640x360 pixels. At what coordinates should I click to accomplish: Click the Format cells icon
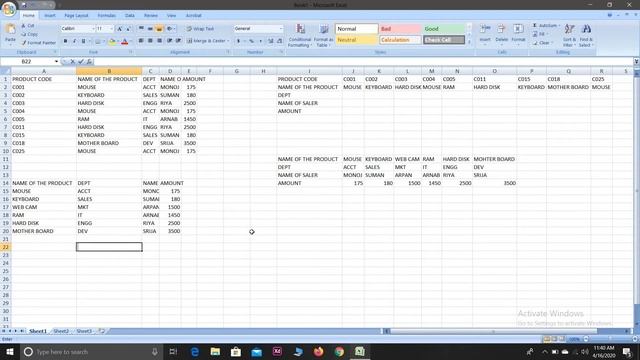518,29
